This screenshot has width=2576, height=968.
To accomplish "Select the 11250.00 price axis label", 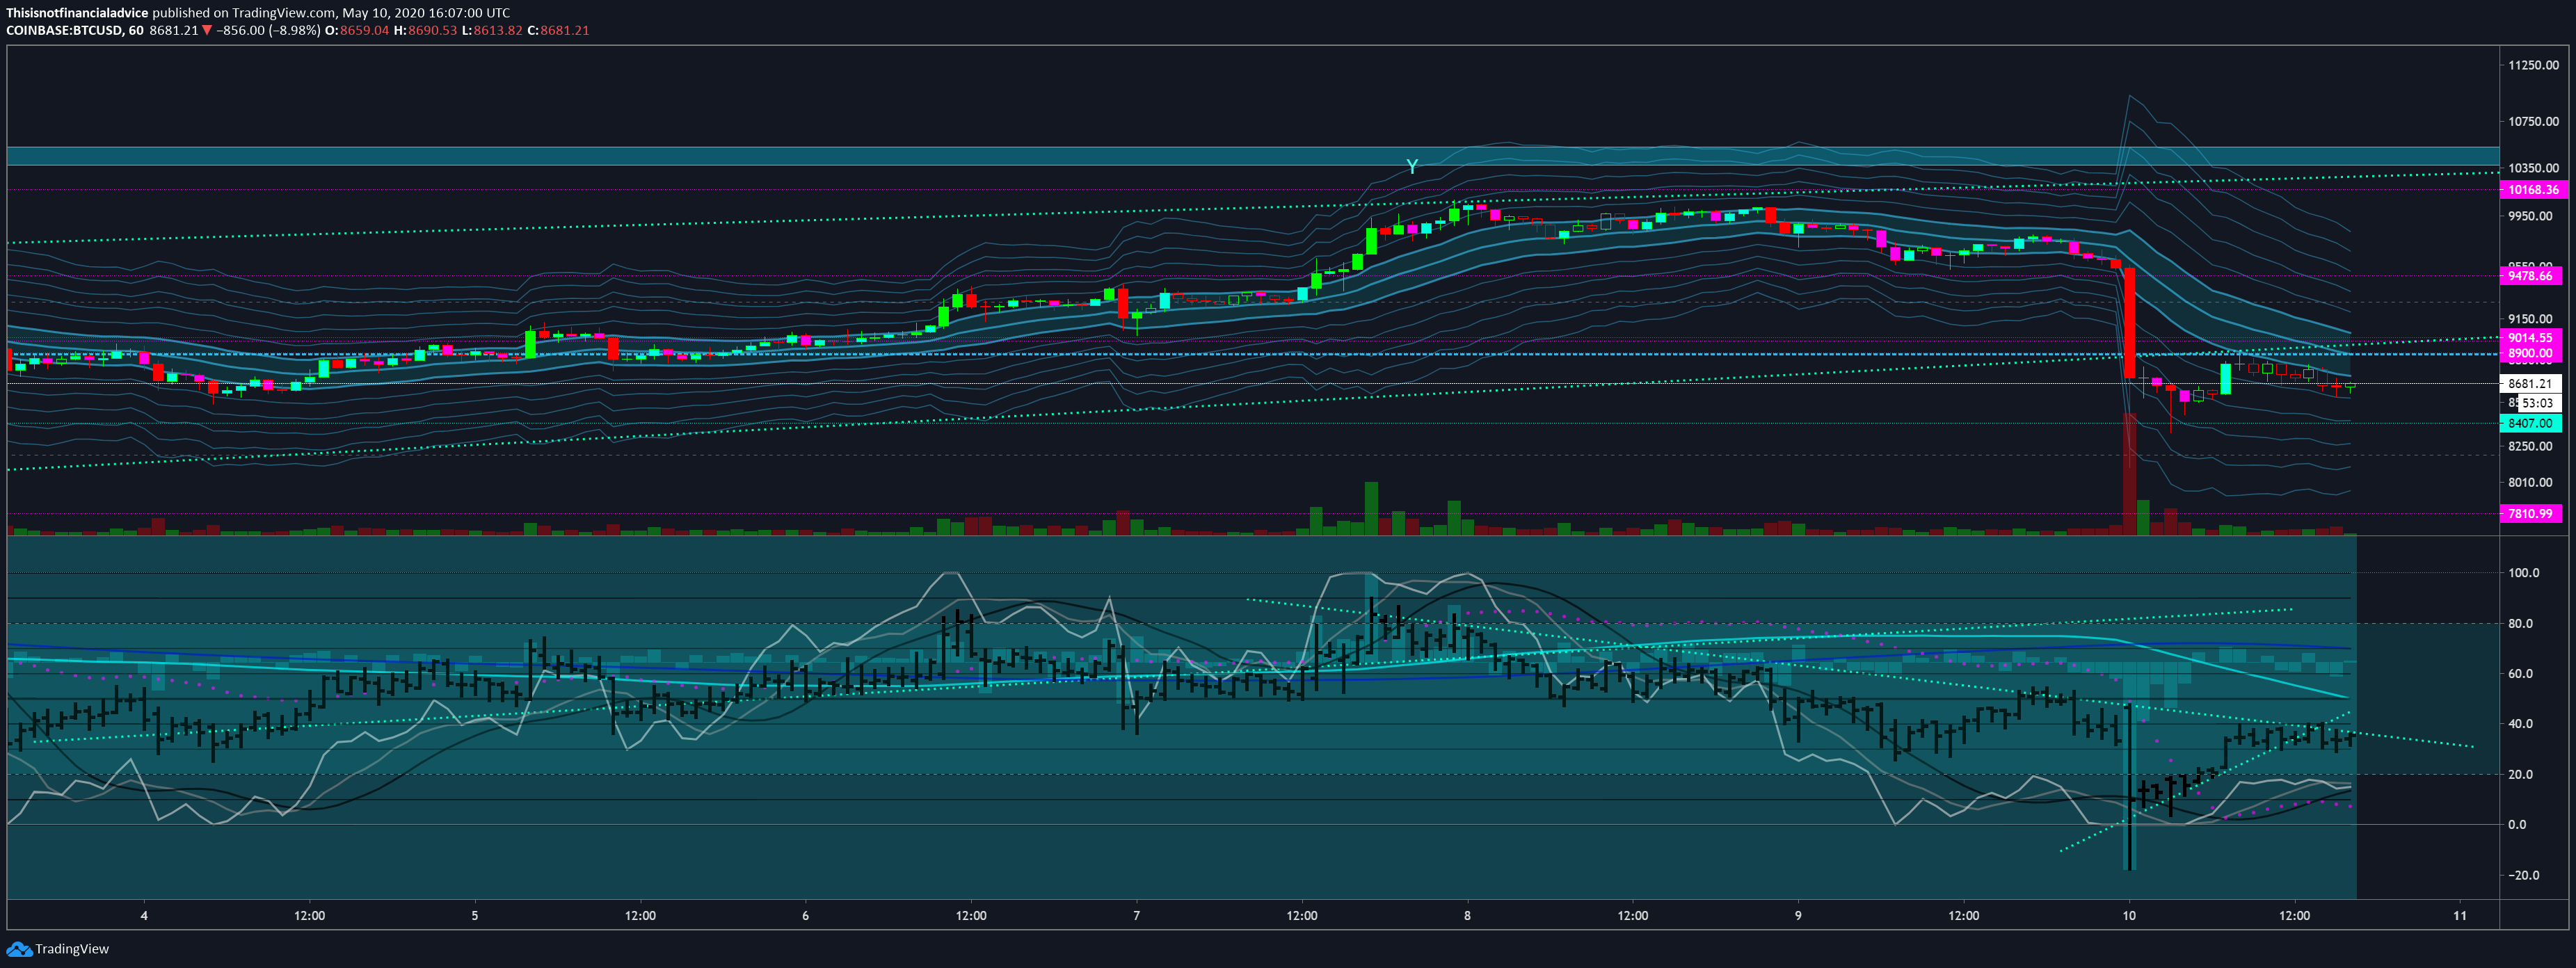I will pyautogui.click(x=2533, y=65).
